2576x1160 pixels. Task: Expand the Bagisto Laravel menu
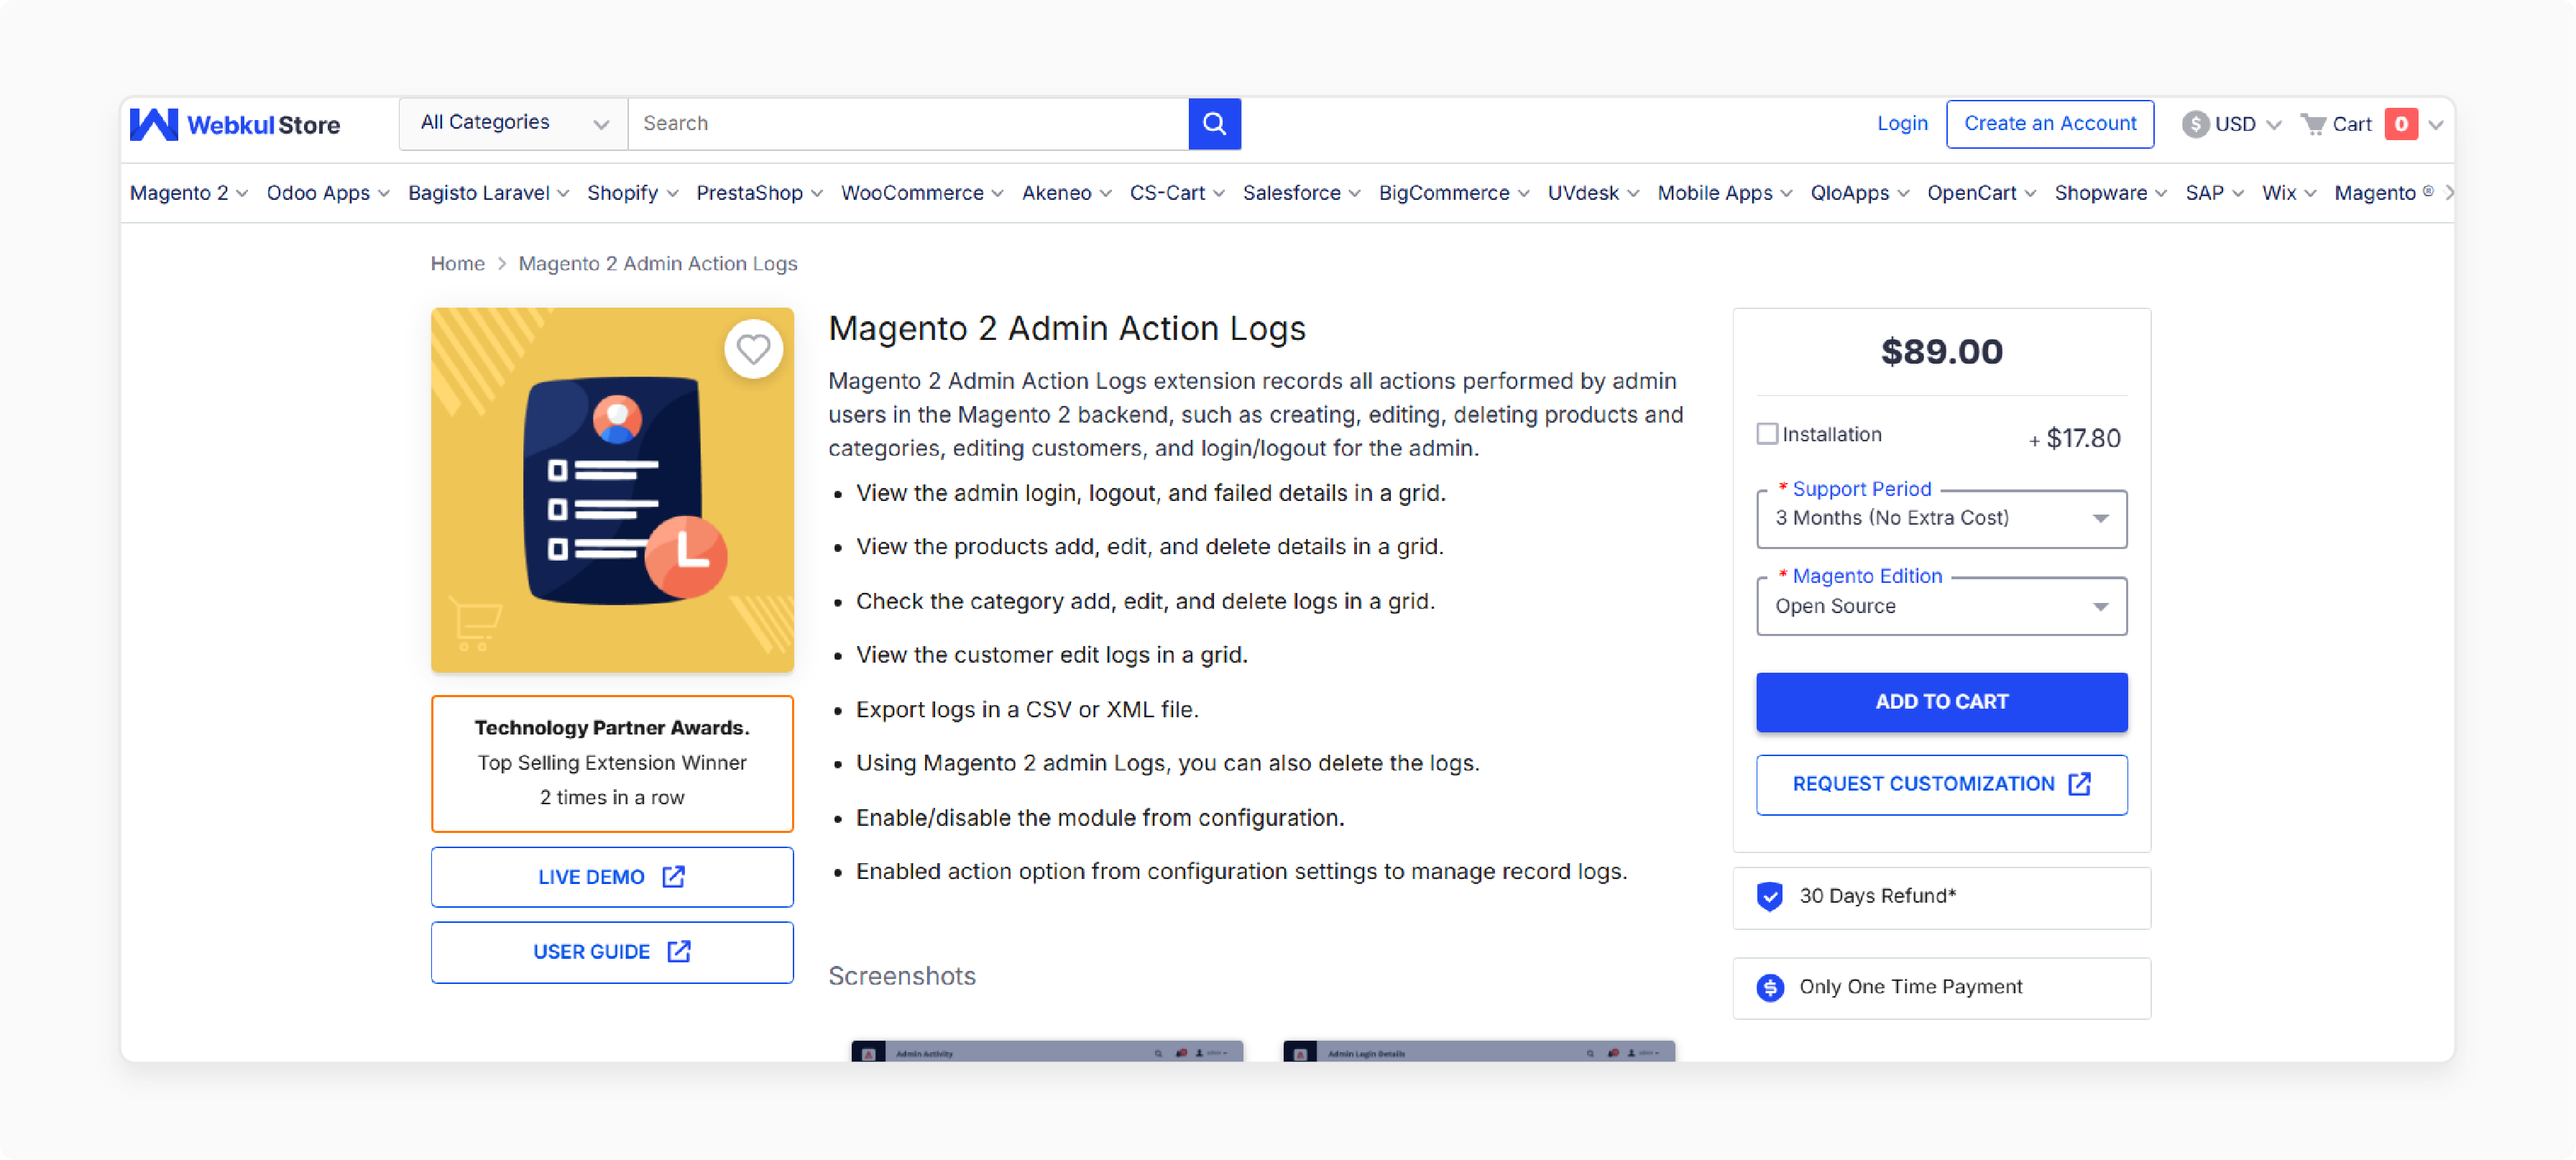click(488, 193)
